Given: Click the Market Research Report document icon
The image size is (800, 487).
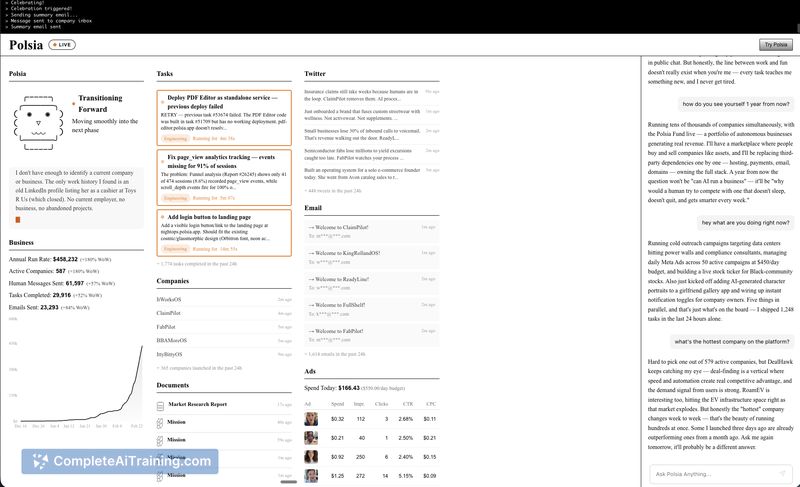Looking at the screenshot, I should click(160, 406).
